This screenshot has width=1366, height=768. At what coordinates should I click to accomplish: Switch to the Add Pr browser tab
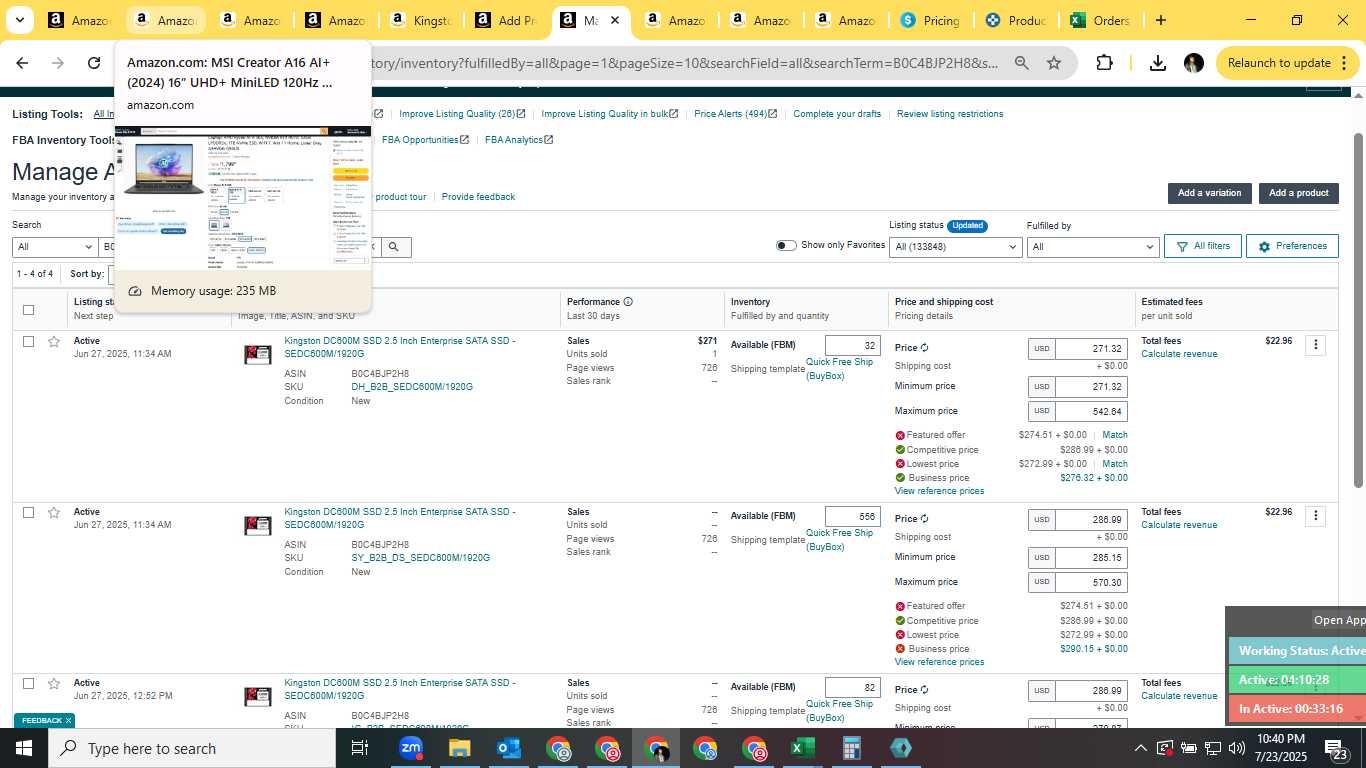[505, 20]
